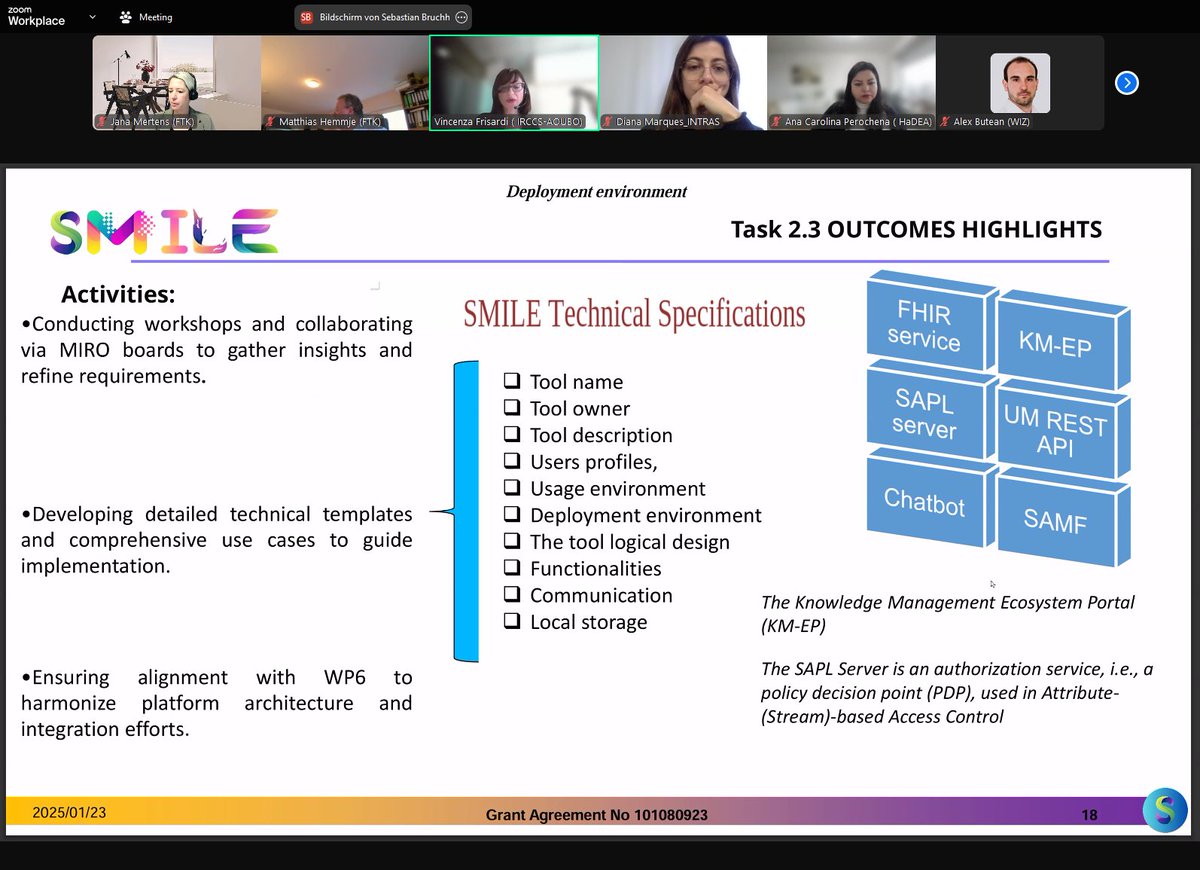Show next participants with the blue arrow
Image resolution: width=1200 pixels, height=870 pixels.
(x=1127, y=83)
